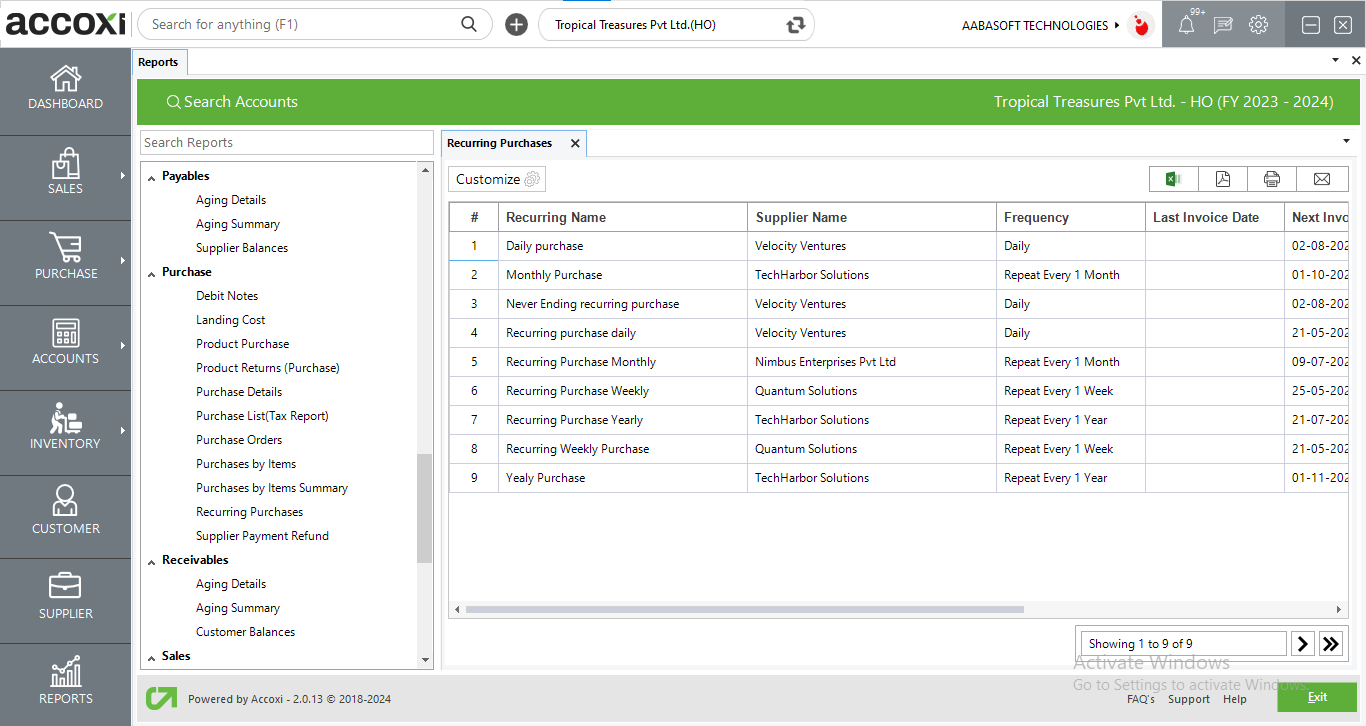This screenshot has height=726, width=1366.
Task: Collapse the Purchase reports section
Action: 152,273
